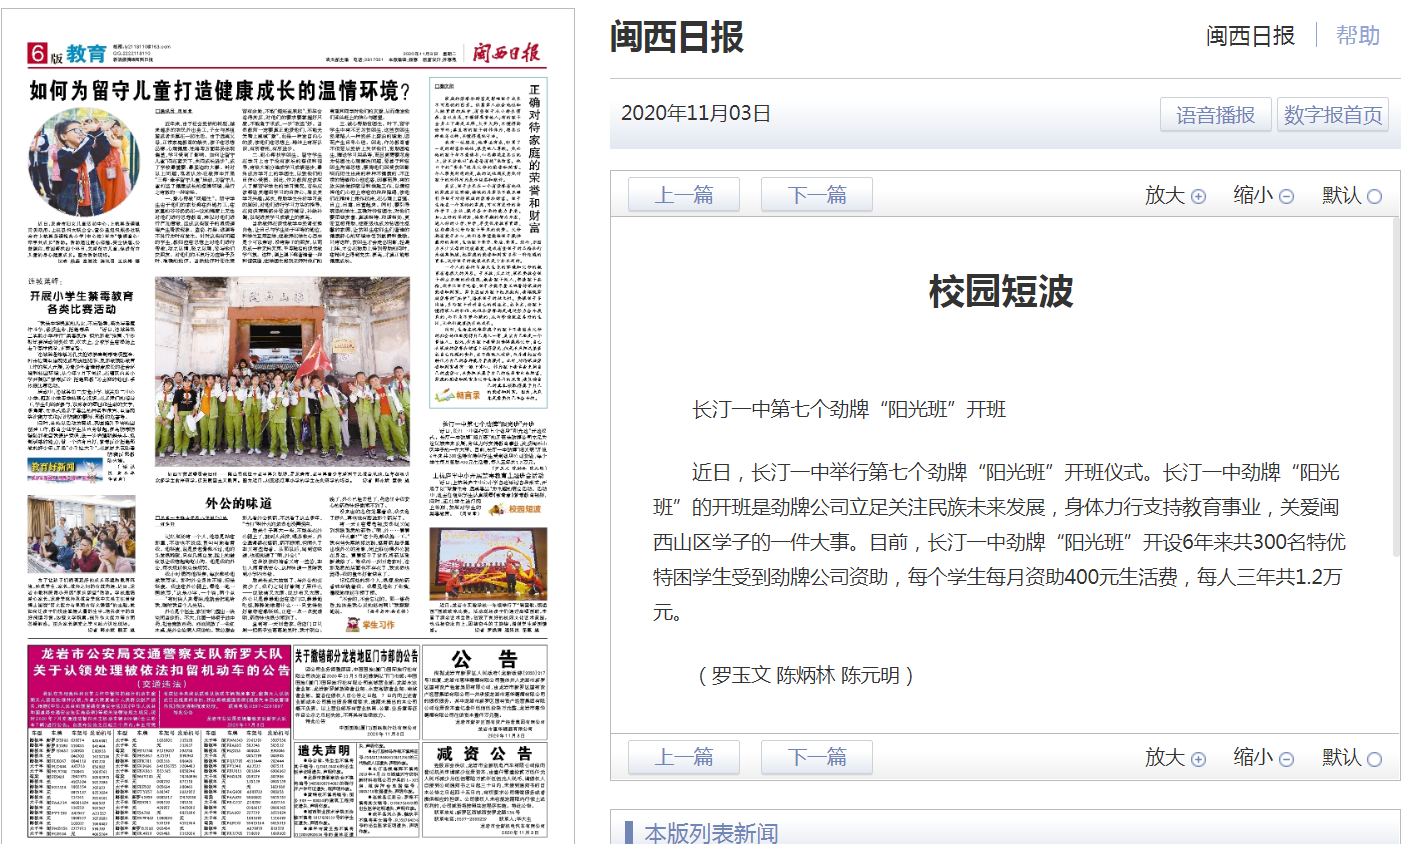This screenshot has width=1405, height=844.
Task: Open headline 如何为留守儿童打造健康成长的温情环境
Action: pos(220,91)
